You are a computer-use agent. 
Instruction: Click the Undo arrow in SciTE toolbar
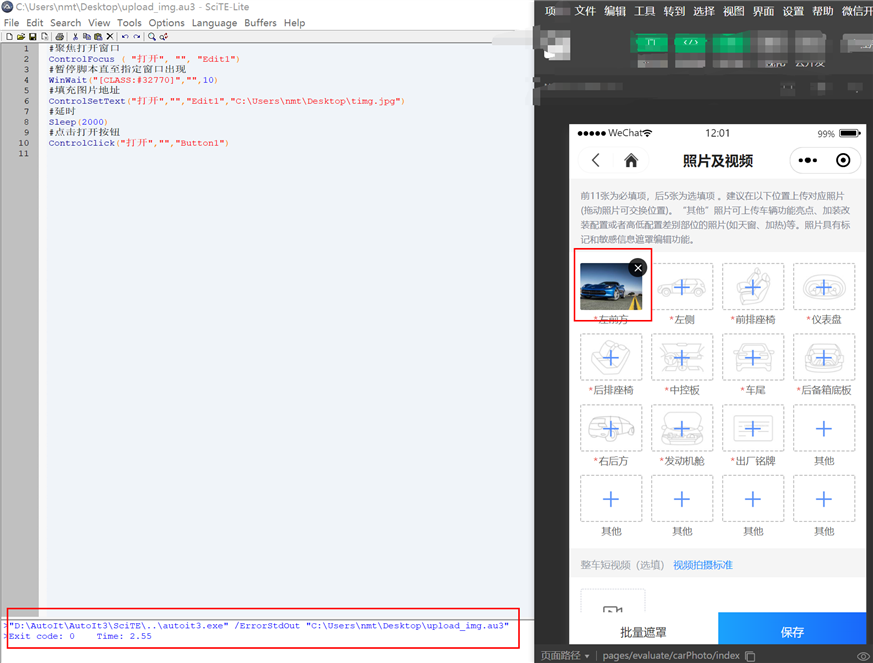pos(125,36)
